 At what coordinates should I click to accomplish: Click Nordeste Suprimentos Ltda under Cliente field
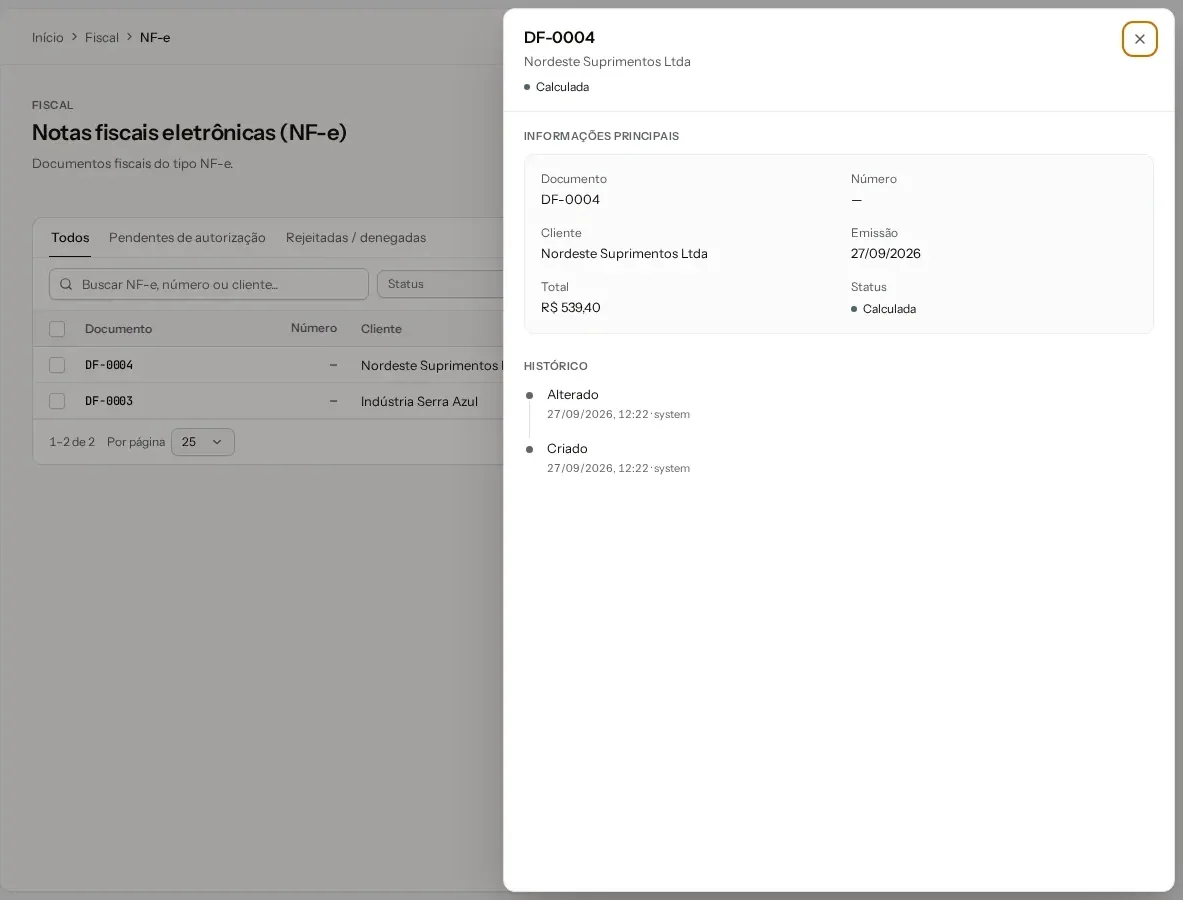click(x=624, y=253)
